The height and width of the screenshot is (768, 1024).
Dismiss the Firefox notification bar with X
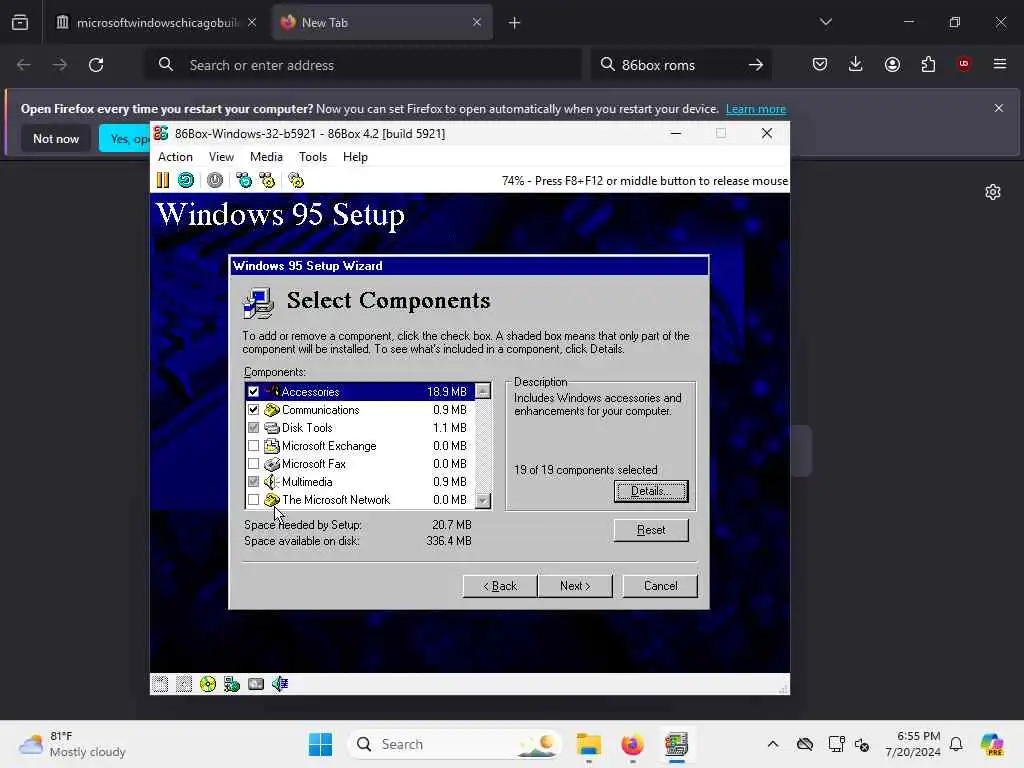coord(999,108)
